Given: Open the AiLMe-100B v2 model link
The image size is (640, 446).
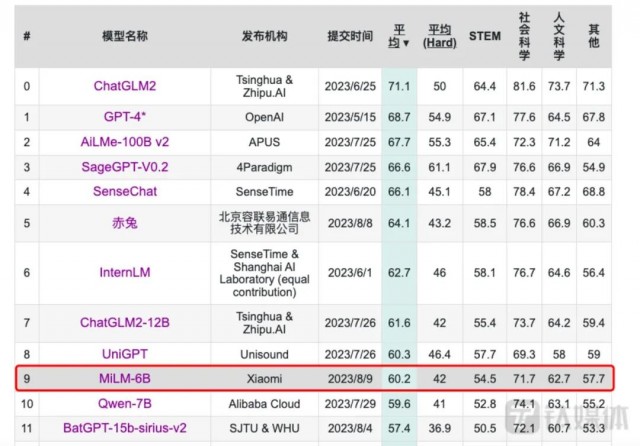Looking at the screenshot, I should click(124, 142).
